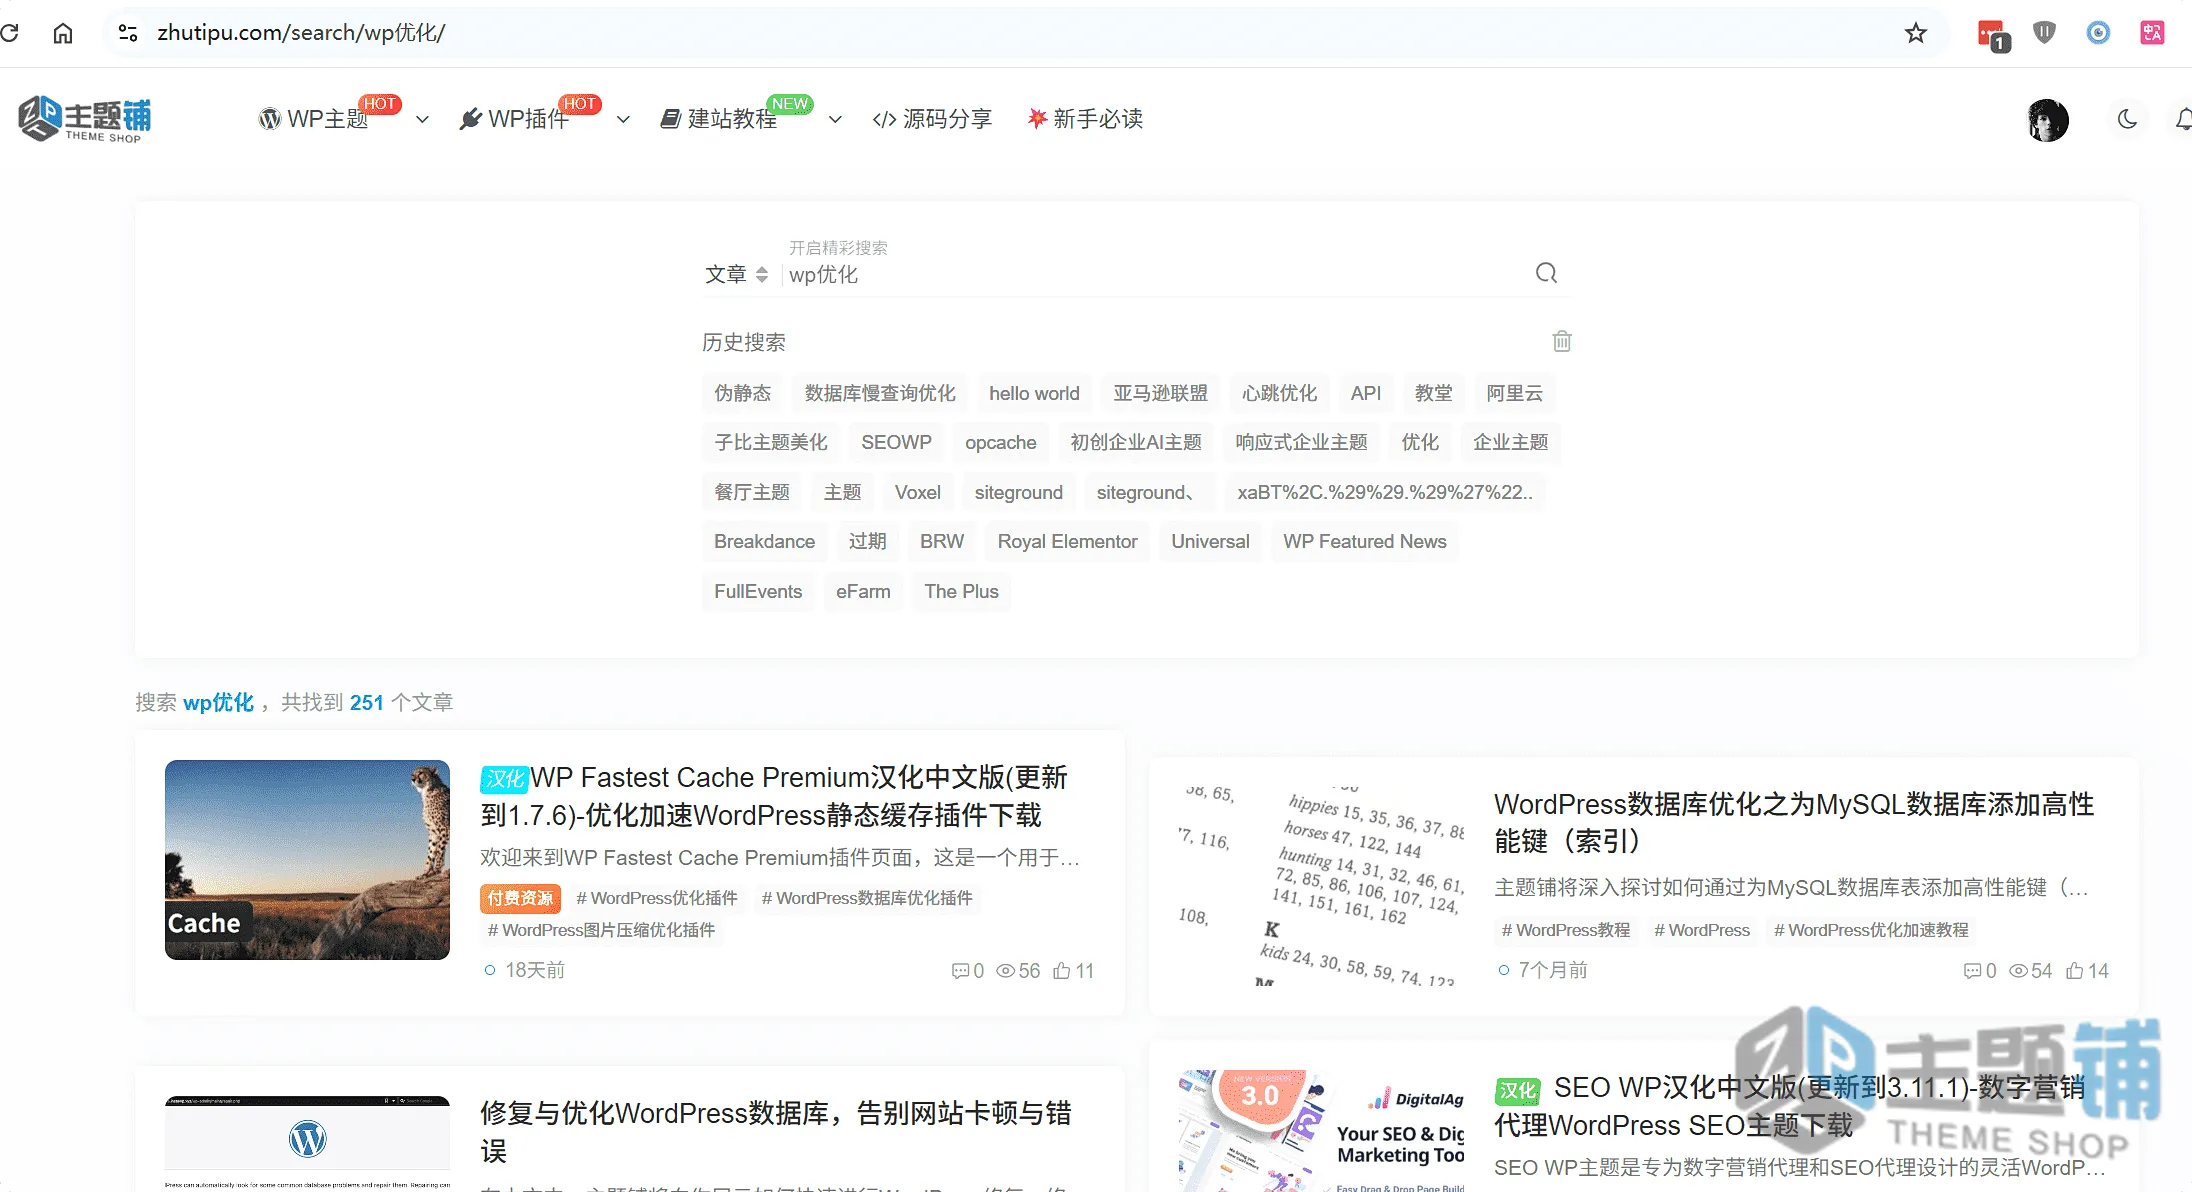This screenshot has width=2192, height=1192.
Task: Select 心跳优化 history tag
Action: pyautogui.click(x=1279, y=393)
